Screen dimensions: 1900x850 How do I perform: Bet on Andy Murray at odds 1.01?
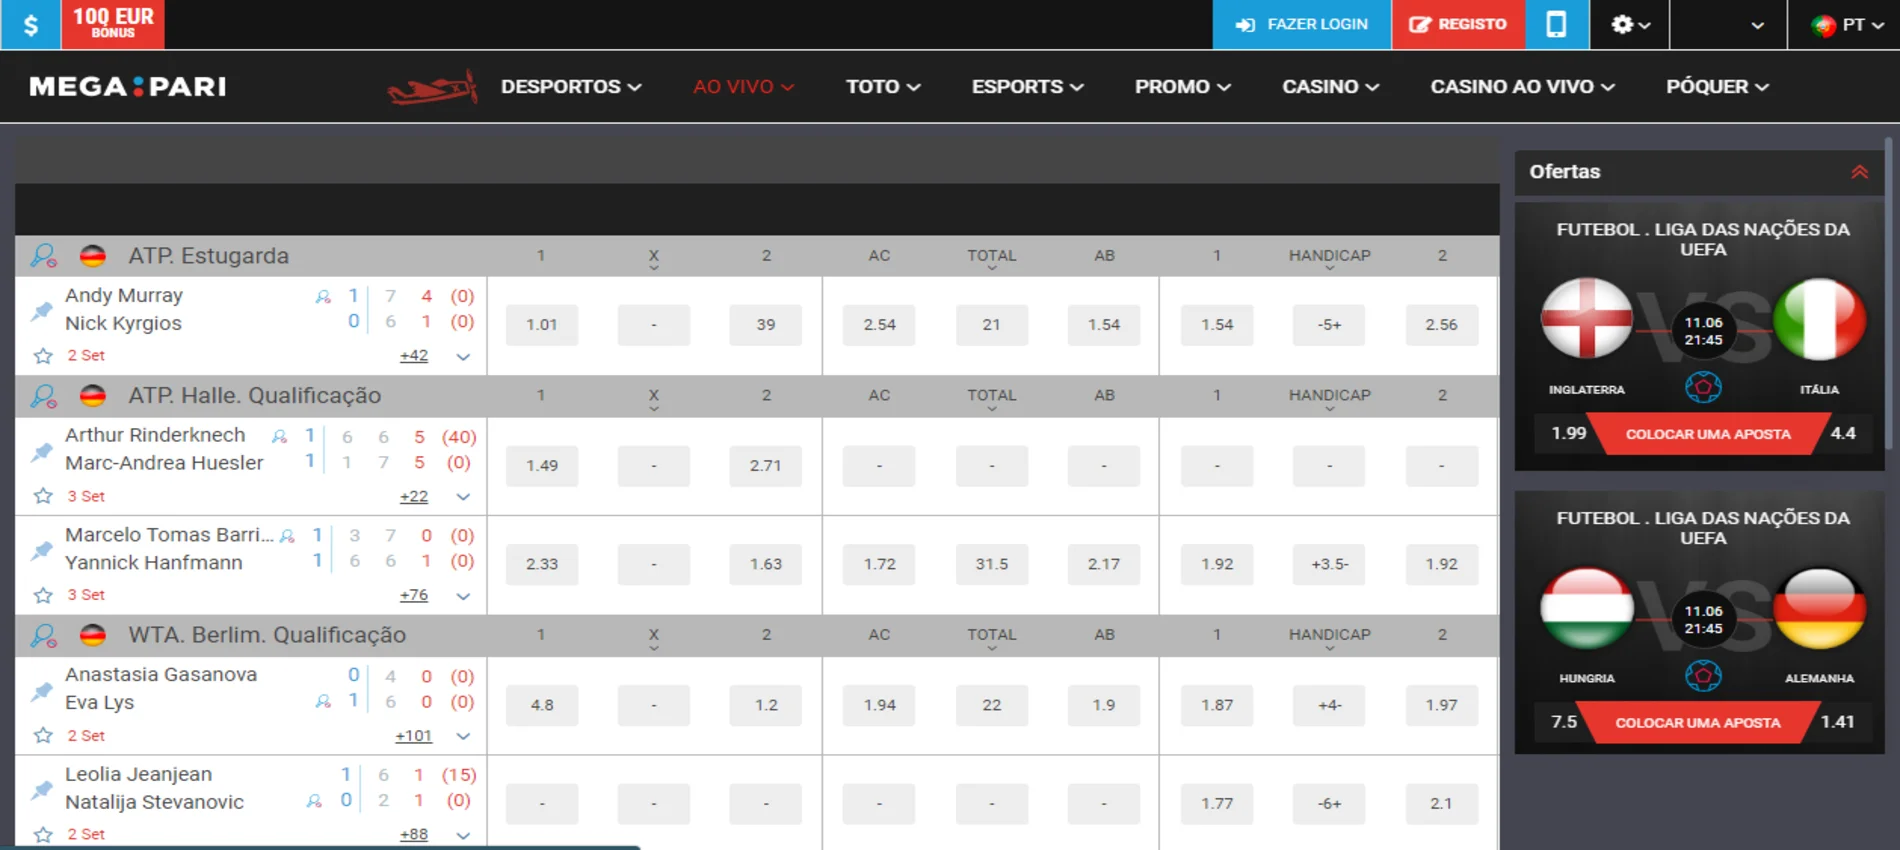point(542,325)
